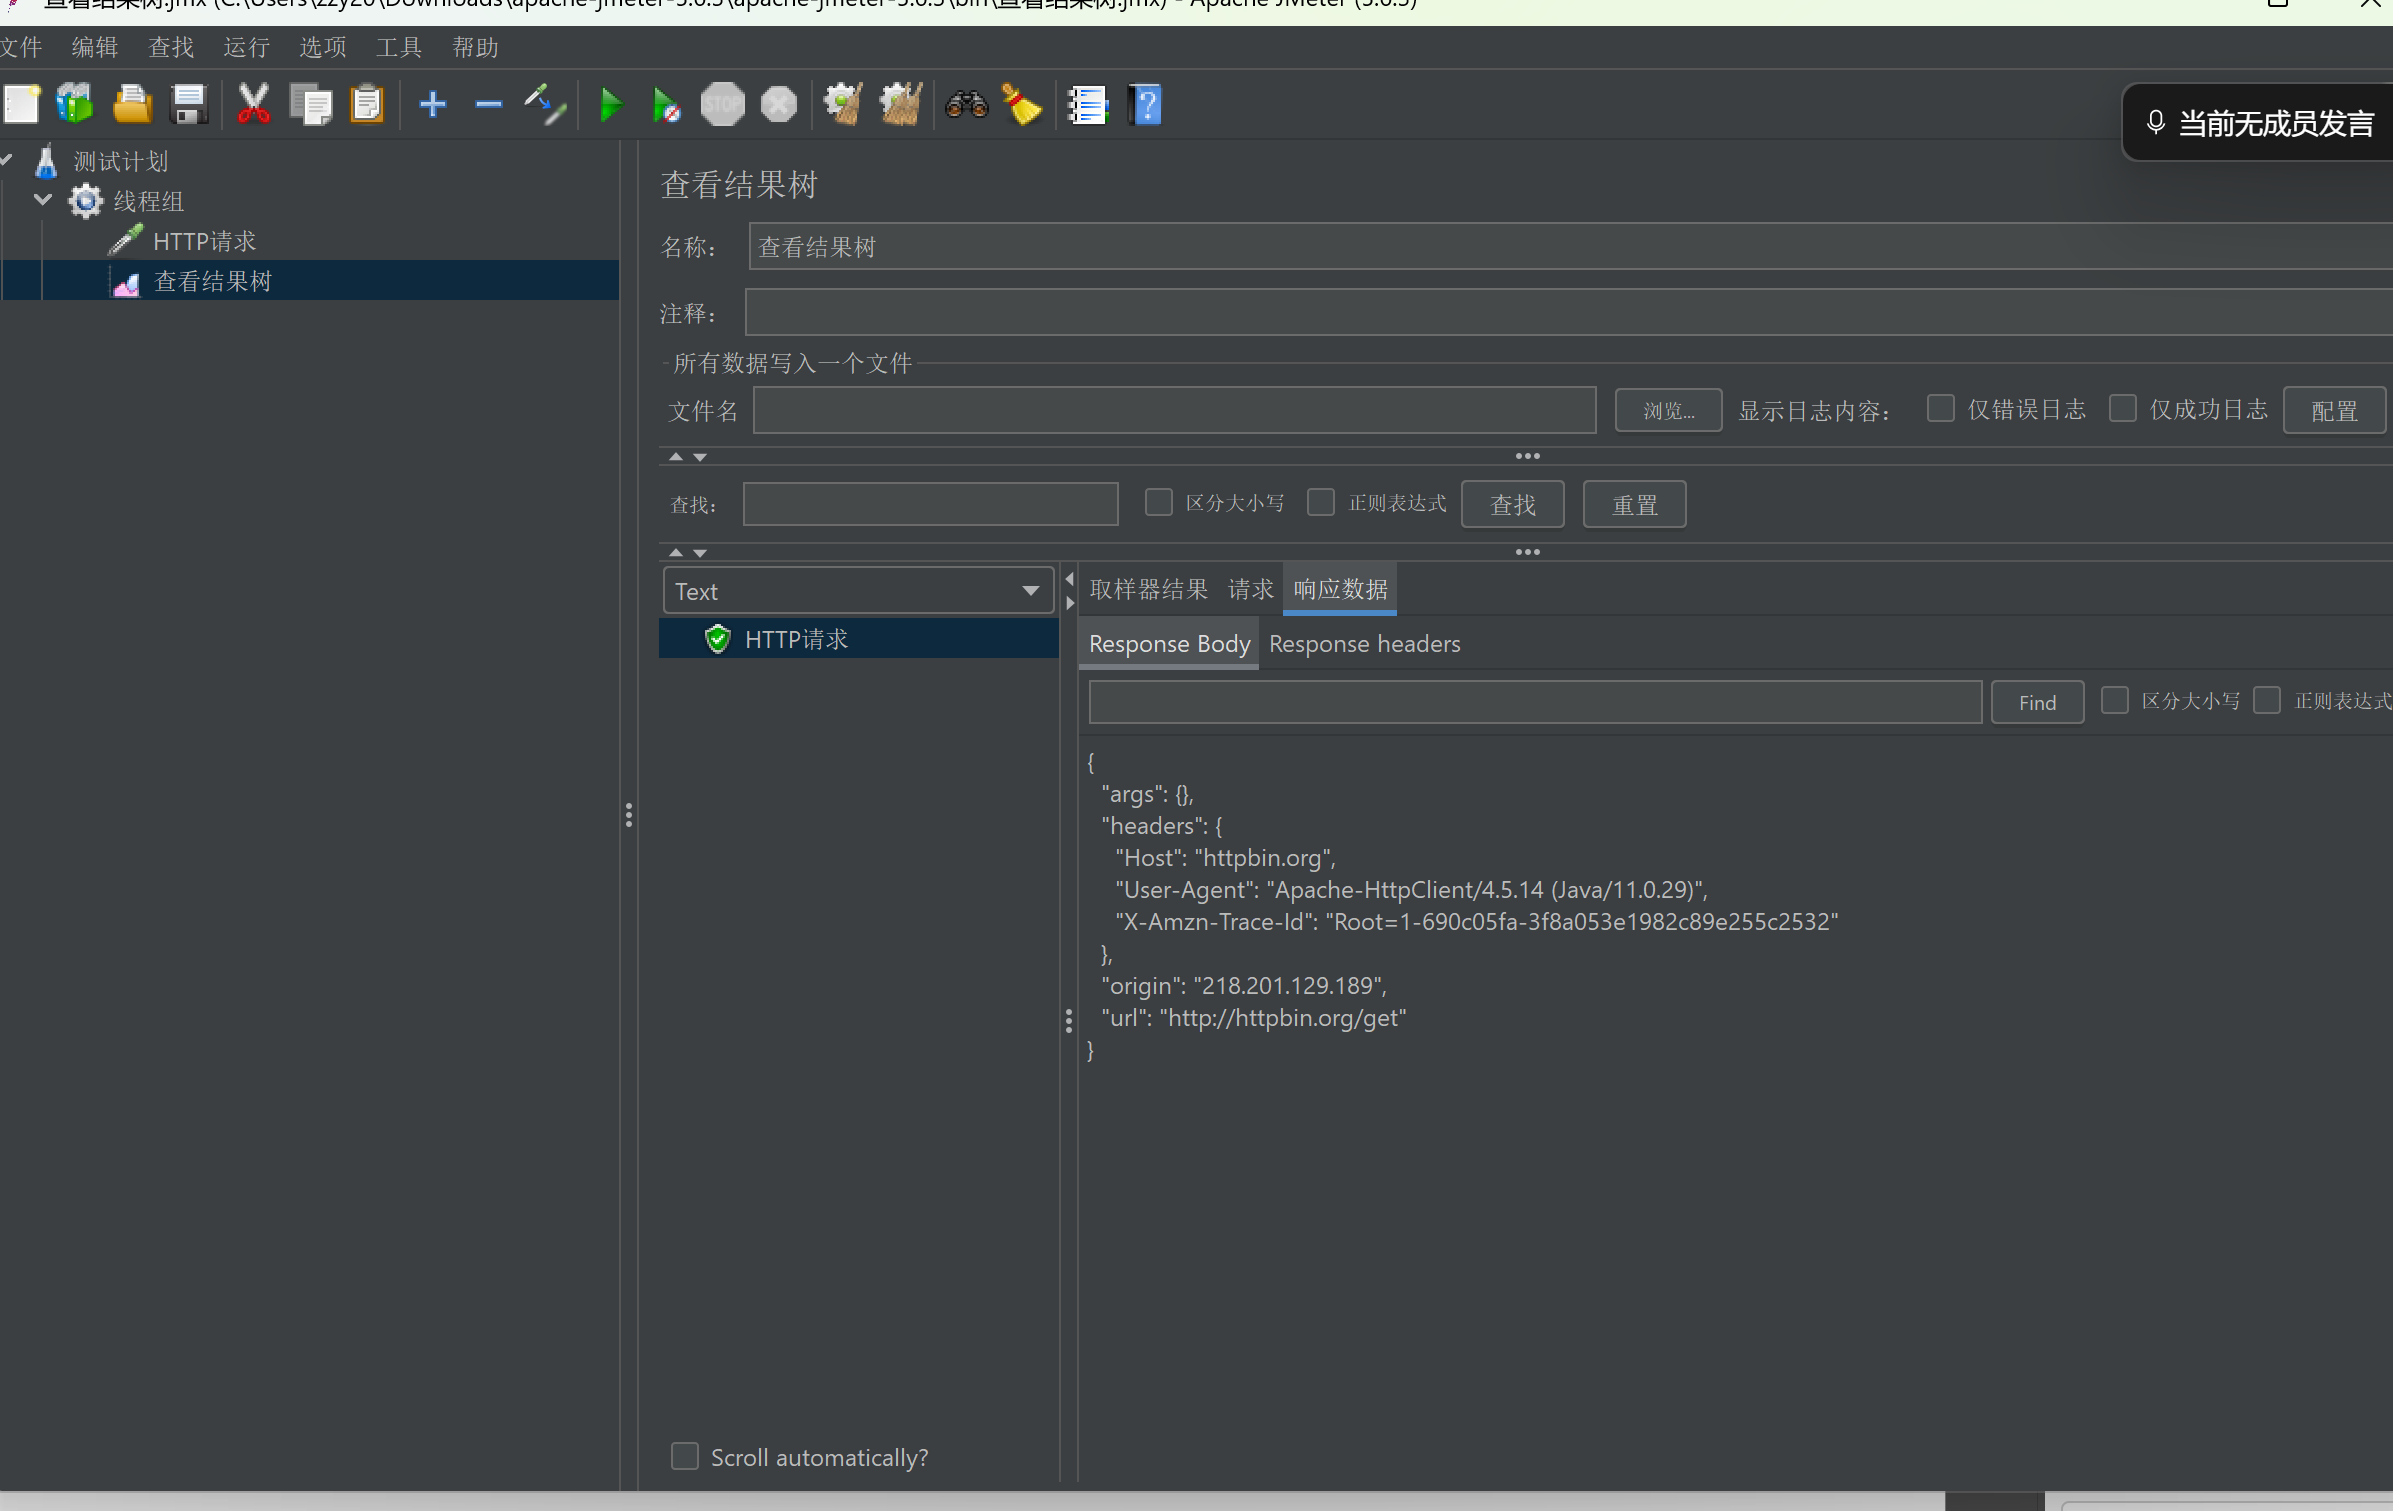Click the Start no pauses icon
The height and width of the screenshot is (1511, 2393).
click(x=666, y=105)
